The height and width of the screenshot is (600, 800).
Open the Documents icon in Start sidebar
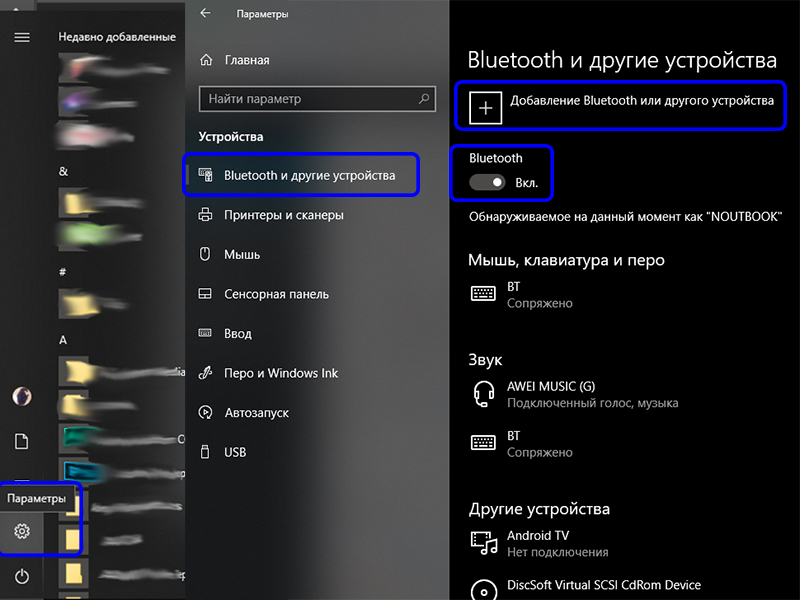click(22, 441)
